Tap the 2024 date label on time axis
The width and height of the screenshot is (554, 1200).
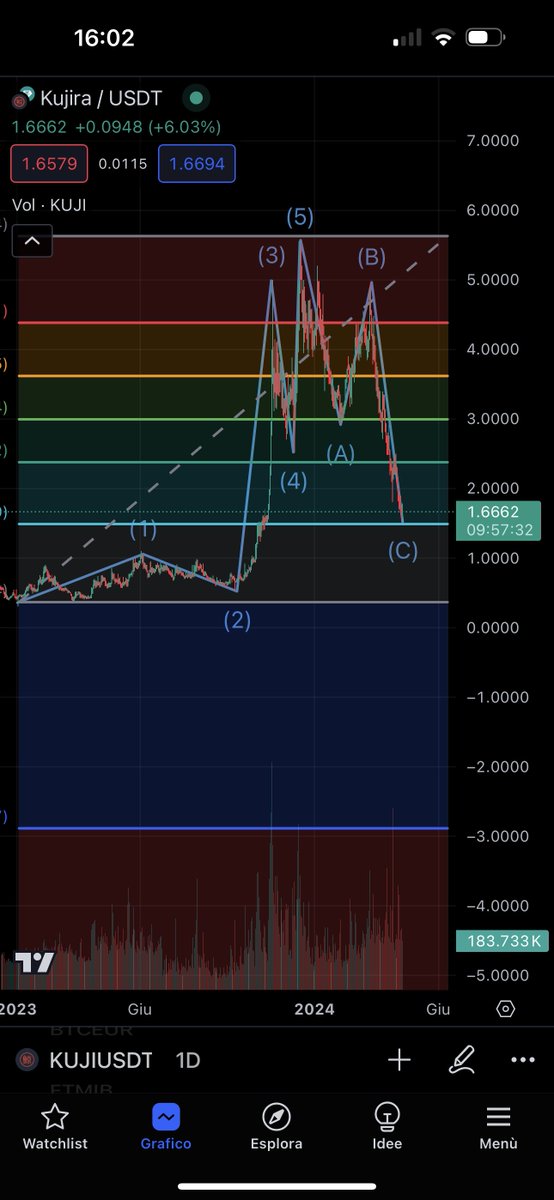point(314,1009)
